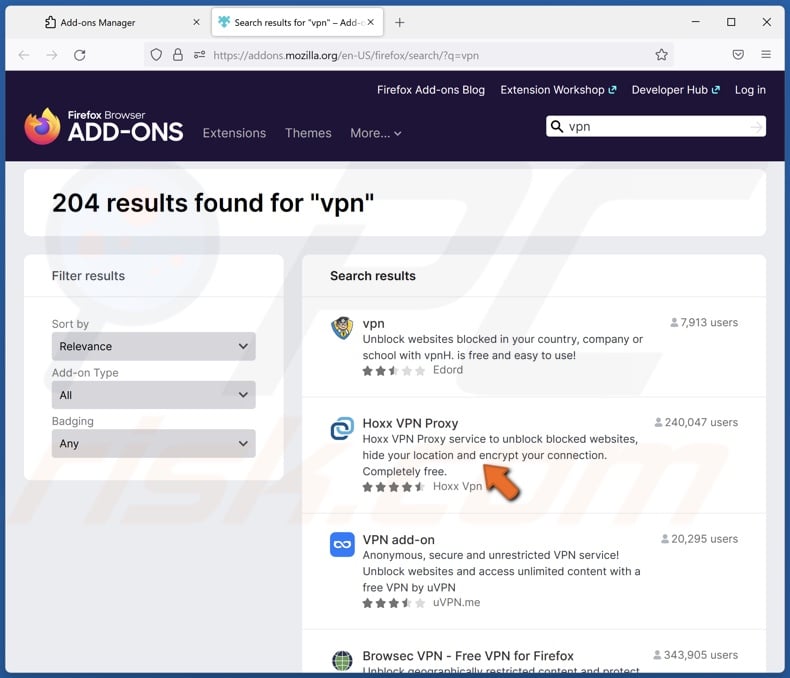This screenshot has width=790, height=678.
Task: Click the star rating of VPN add-on
Action: (393, 603)
